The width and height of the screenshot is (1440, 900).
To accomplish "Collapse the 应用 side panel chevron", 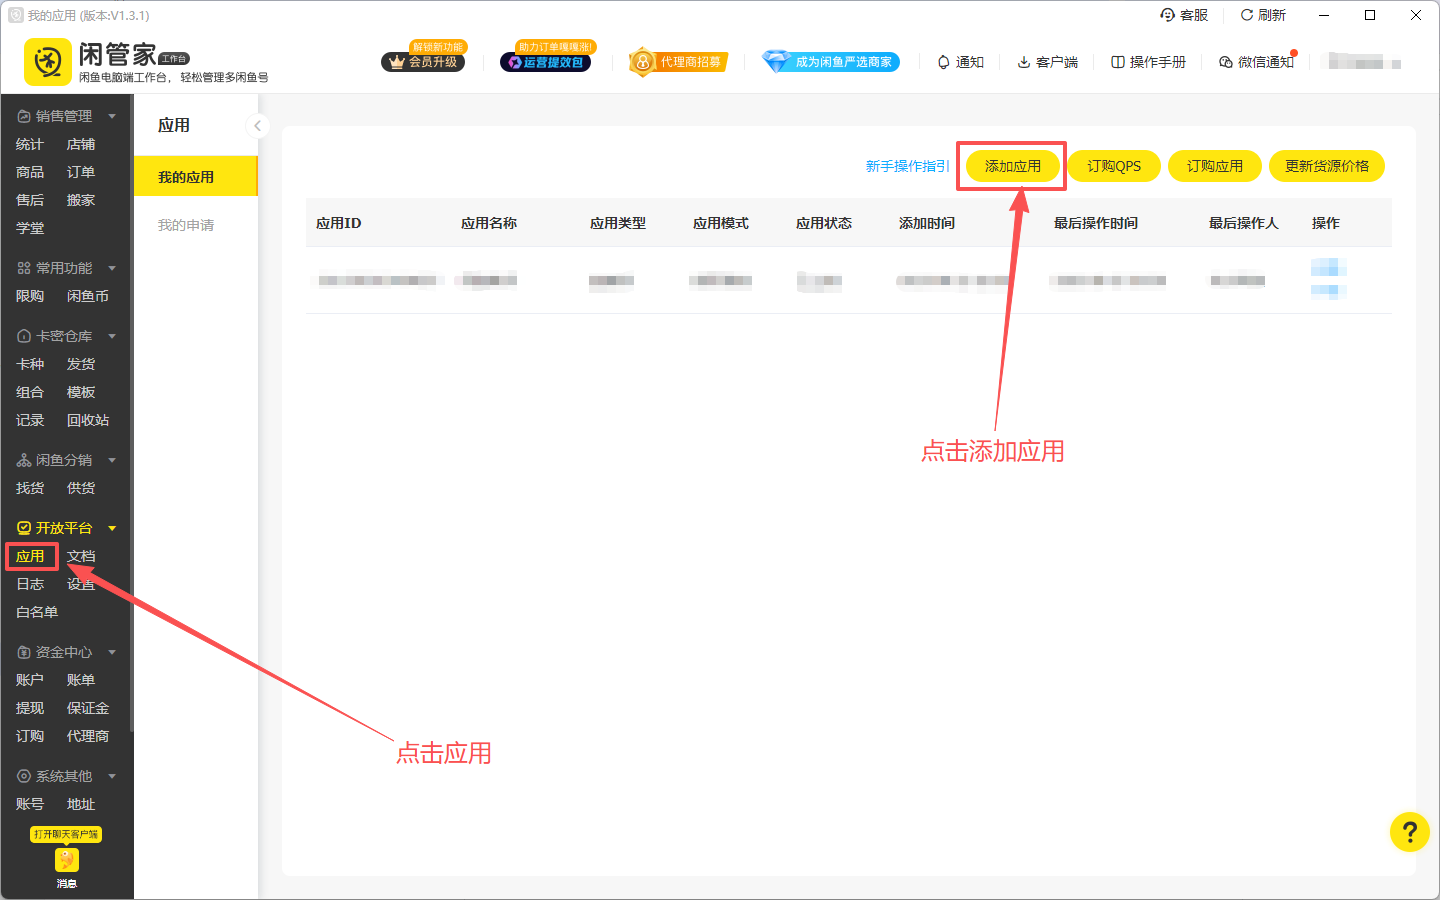I will pos(257,125).
